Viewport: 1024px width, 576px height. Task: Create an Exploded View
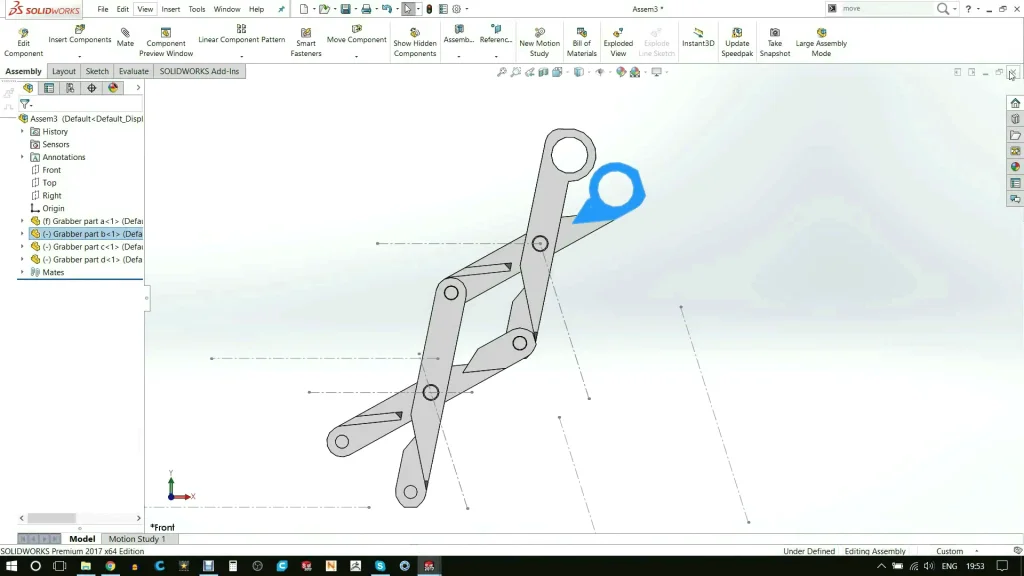(x=618, y=42)
